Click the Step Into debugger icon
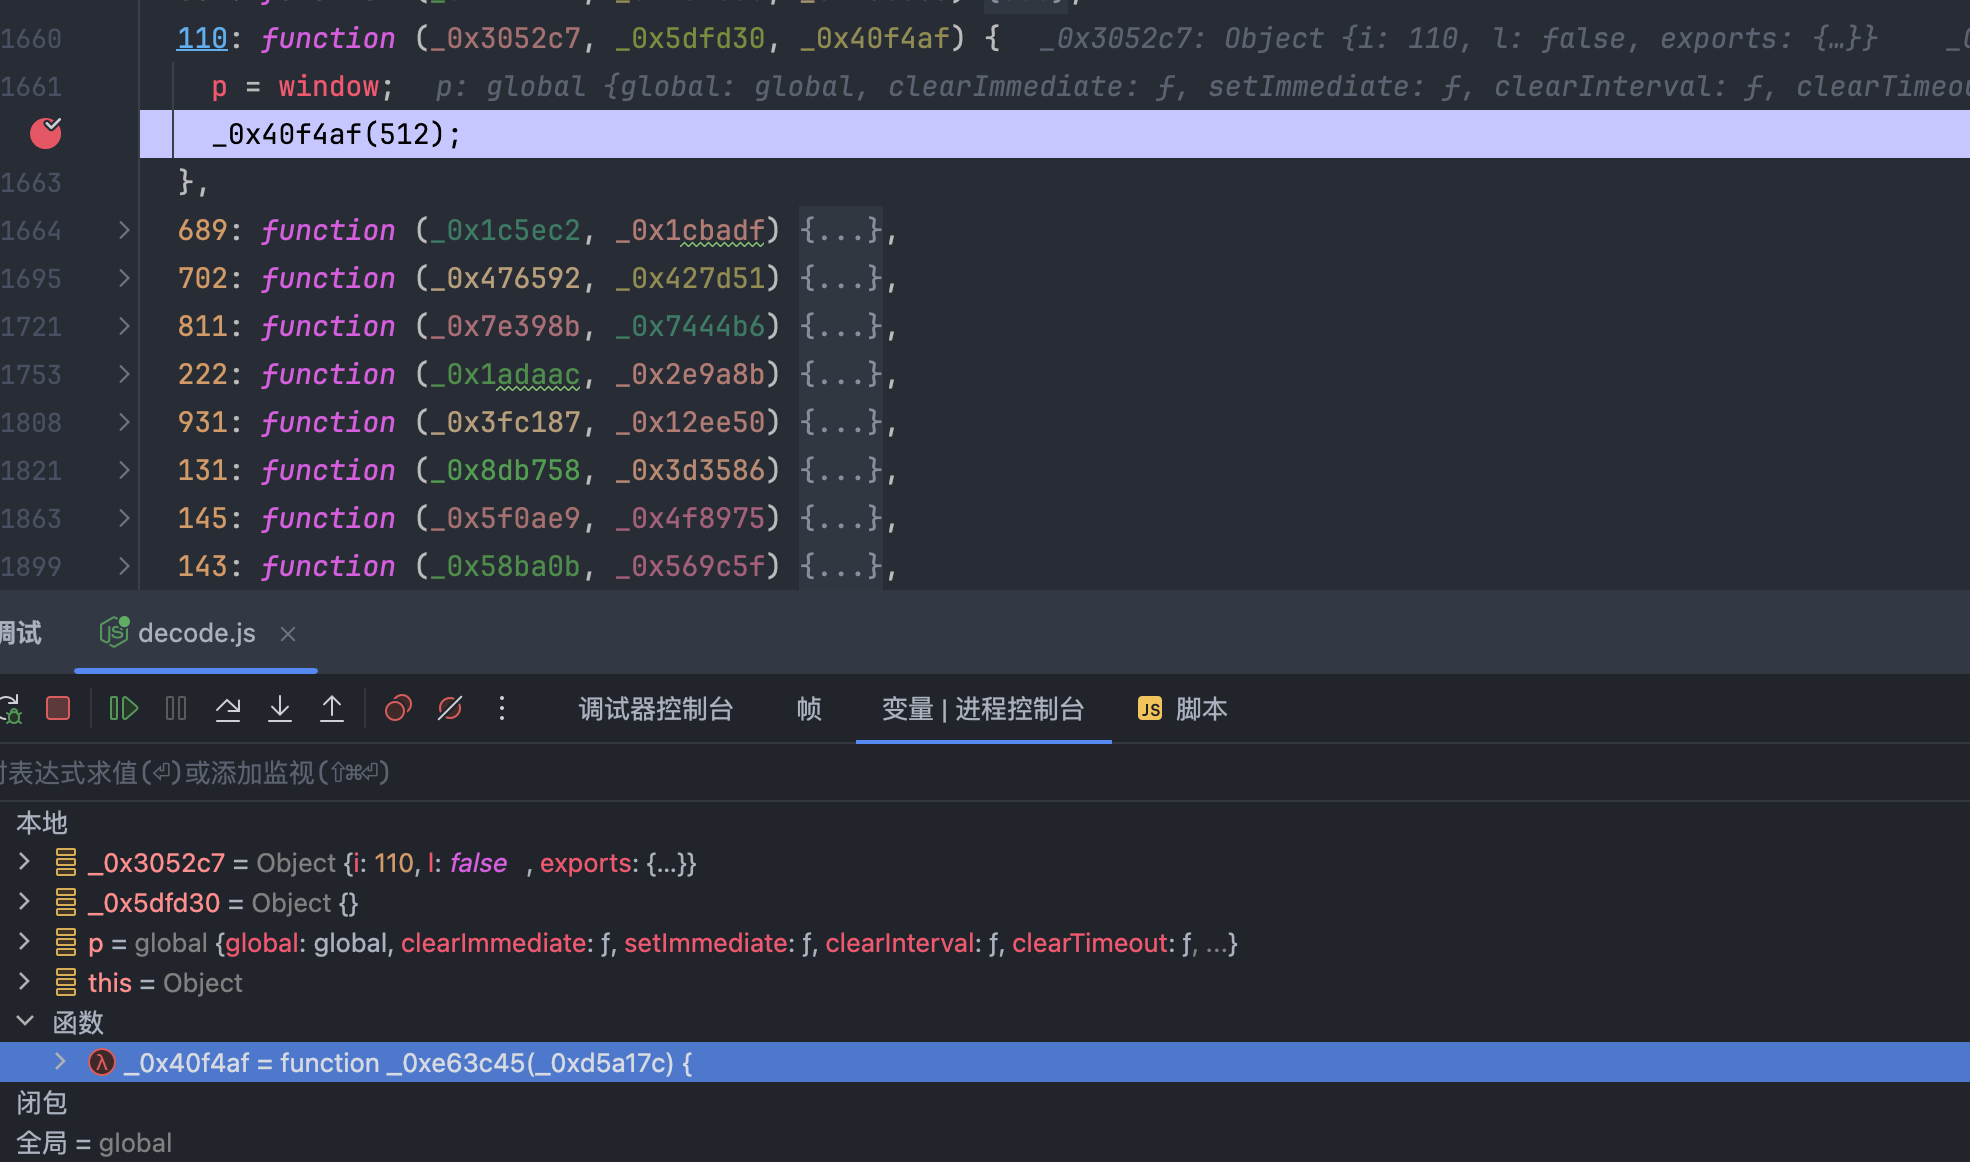This screenshot has height=1162, width=1970. point(280,709)
